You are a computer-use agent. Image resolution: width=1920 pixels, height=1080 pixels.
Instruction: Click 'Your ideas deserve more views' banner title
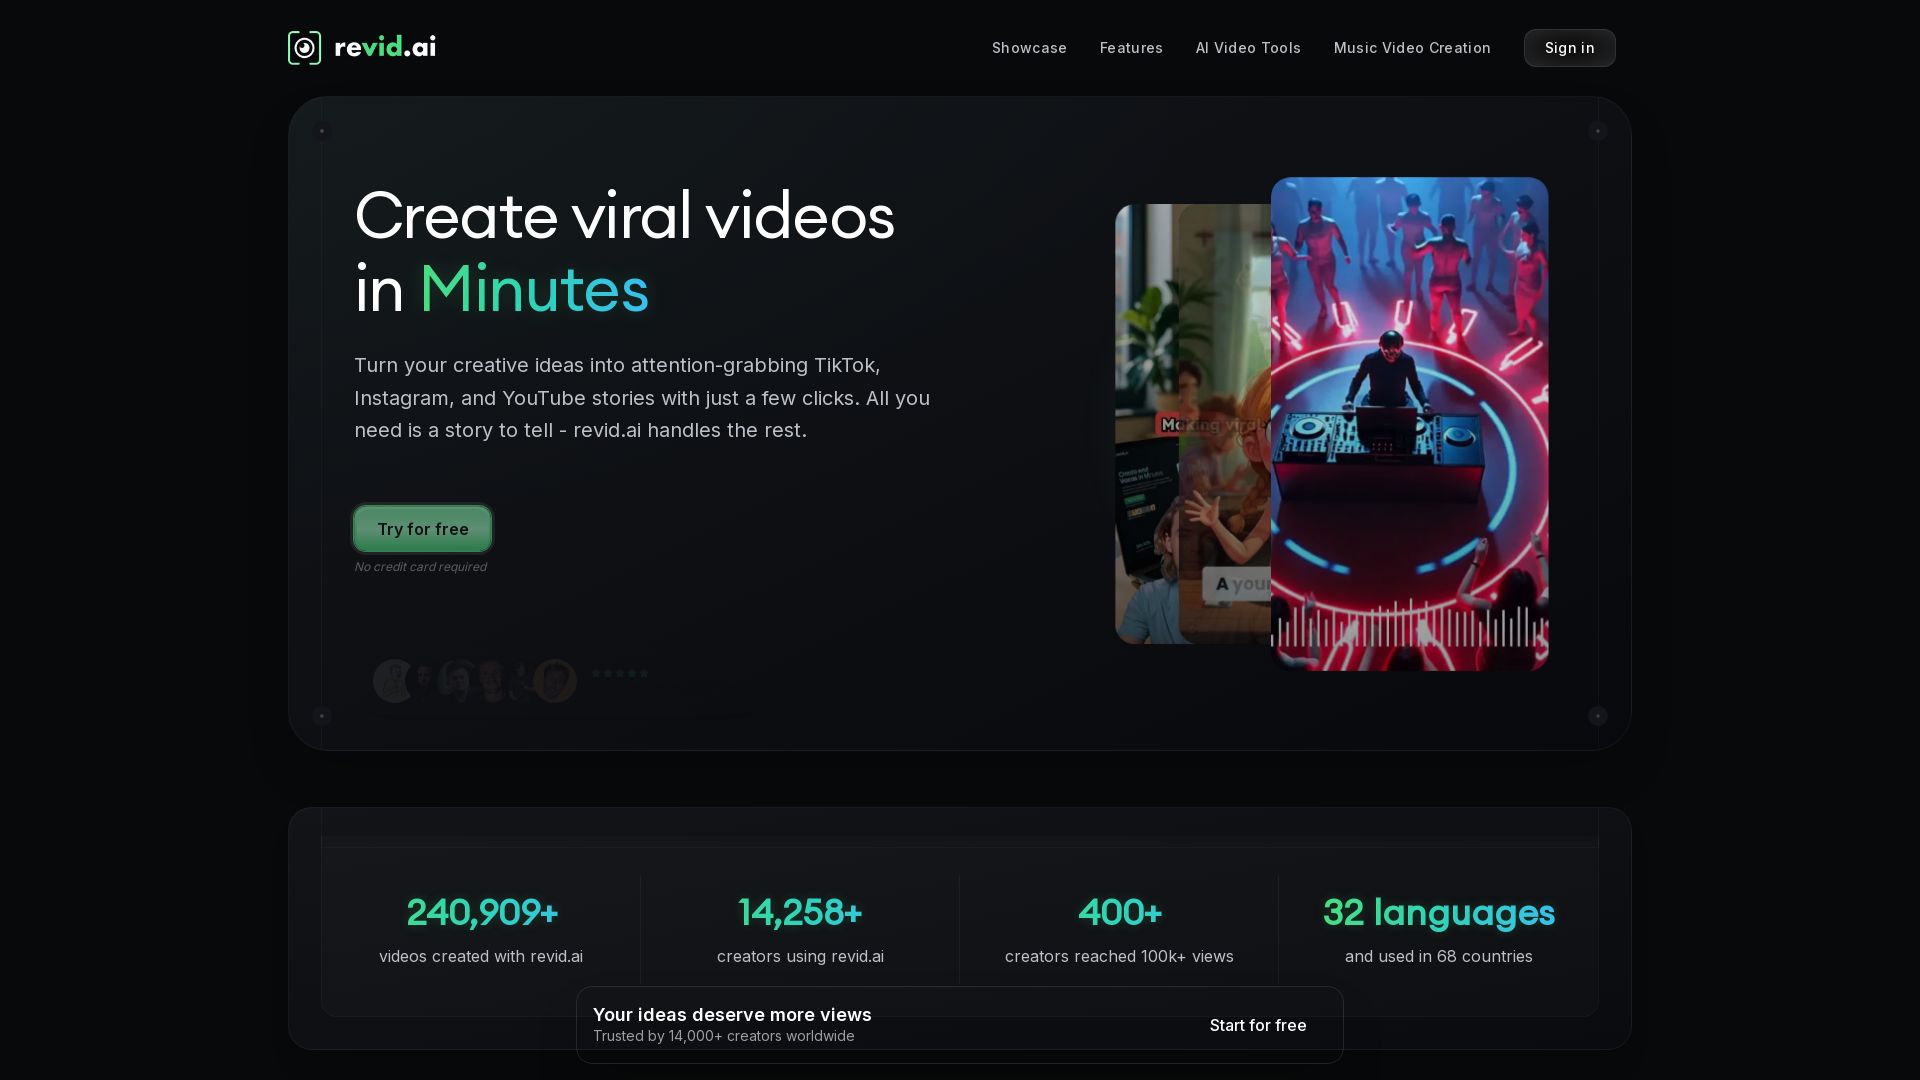point(732,1014)
